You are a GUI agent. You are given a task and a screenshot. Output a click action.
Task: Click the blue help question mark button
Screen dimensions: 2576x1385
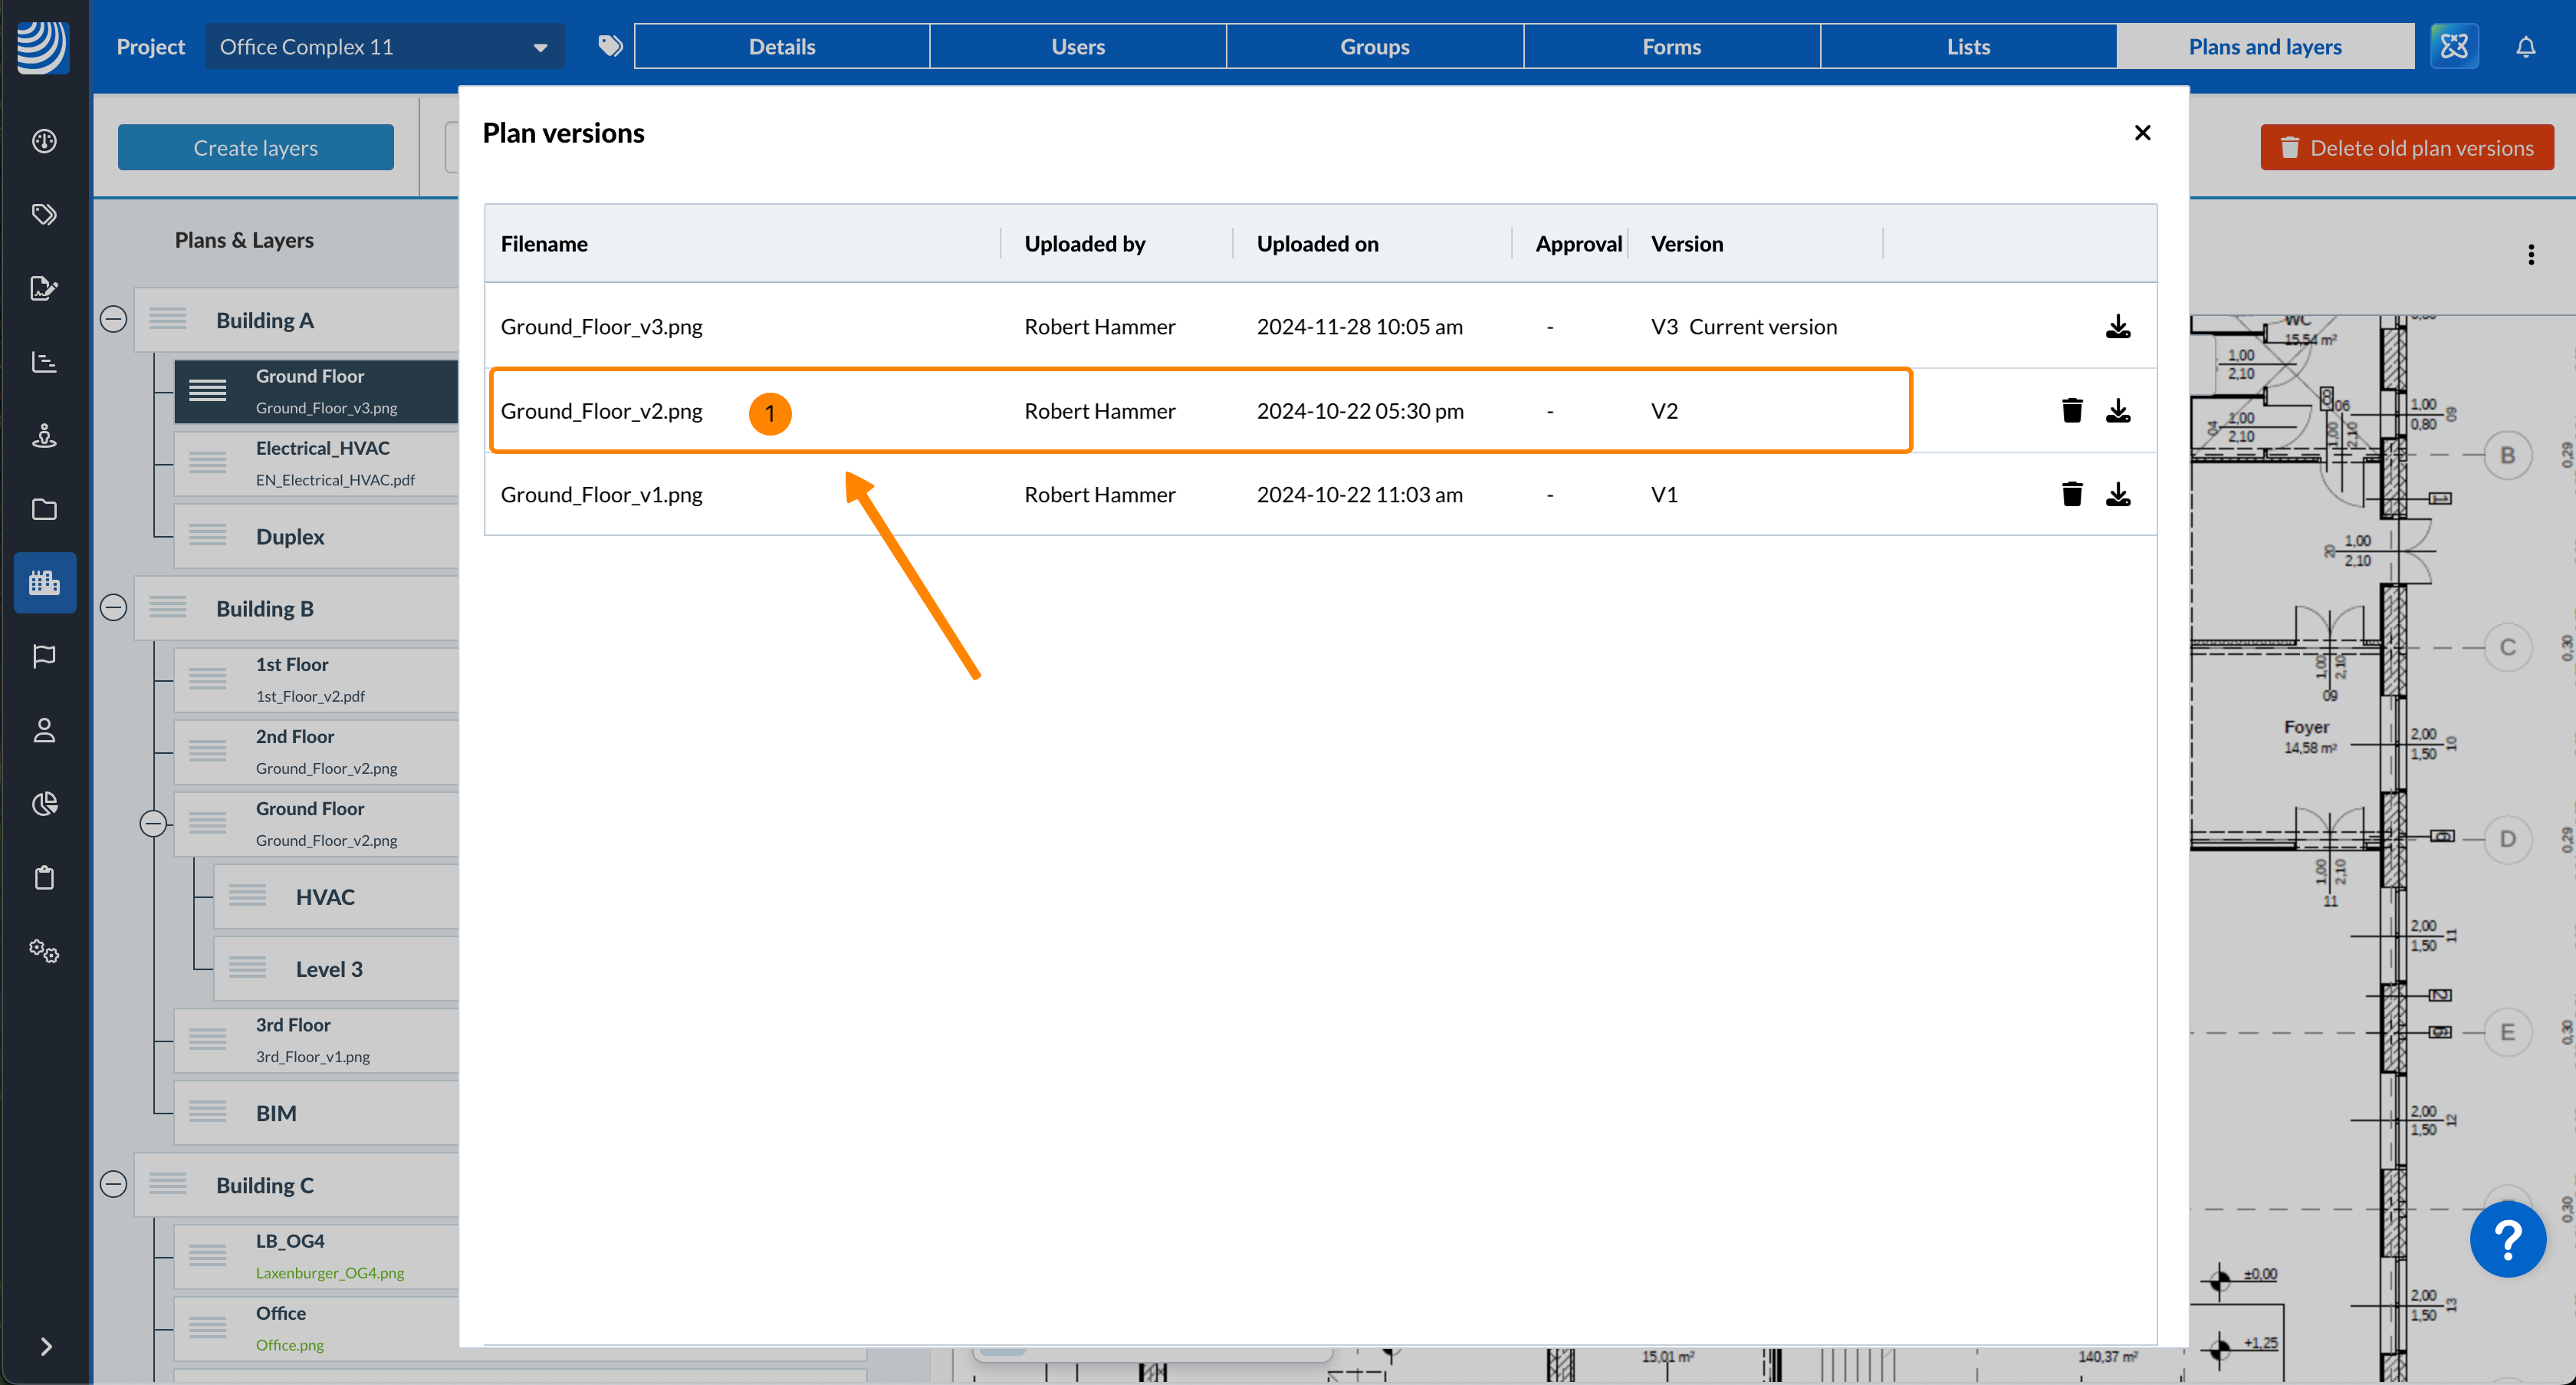pos(2506,1239)
